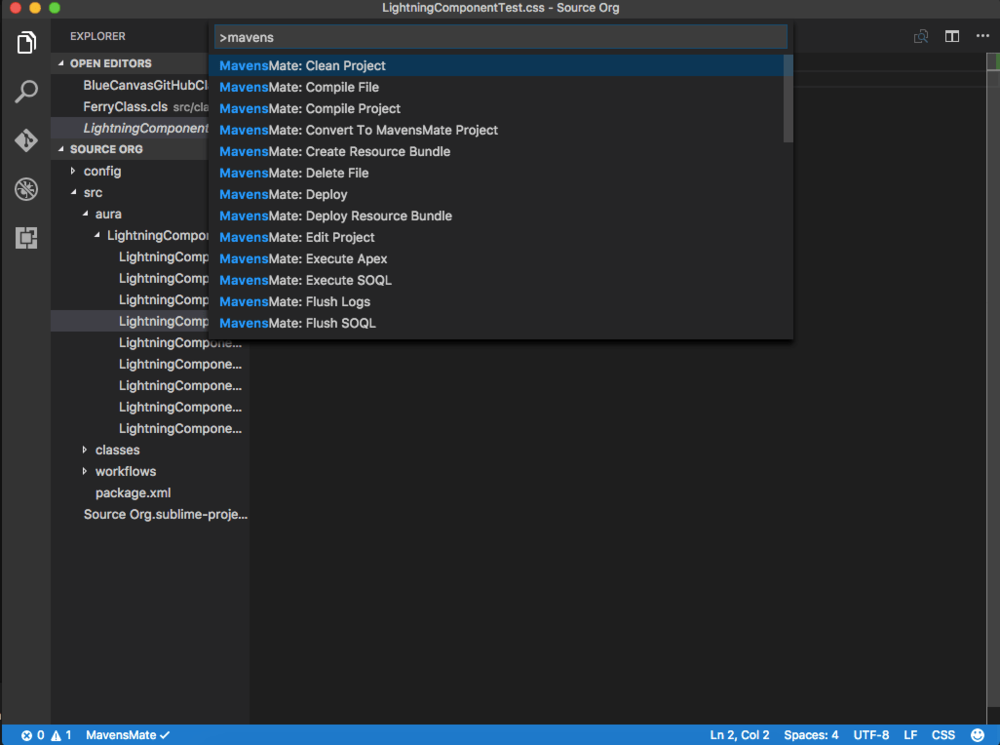Click Ln 2, Col 2 cursor position

pos(740,735)
